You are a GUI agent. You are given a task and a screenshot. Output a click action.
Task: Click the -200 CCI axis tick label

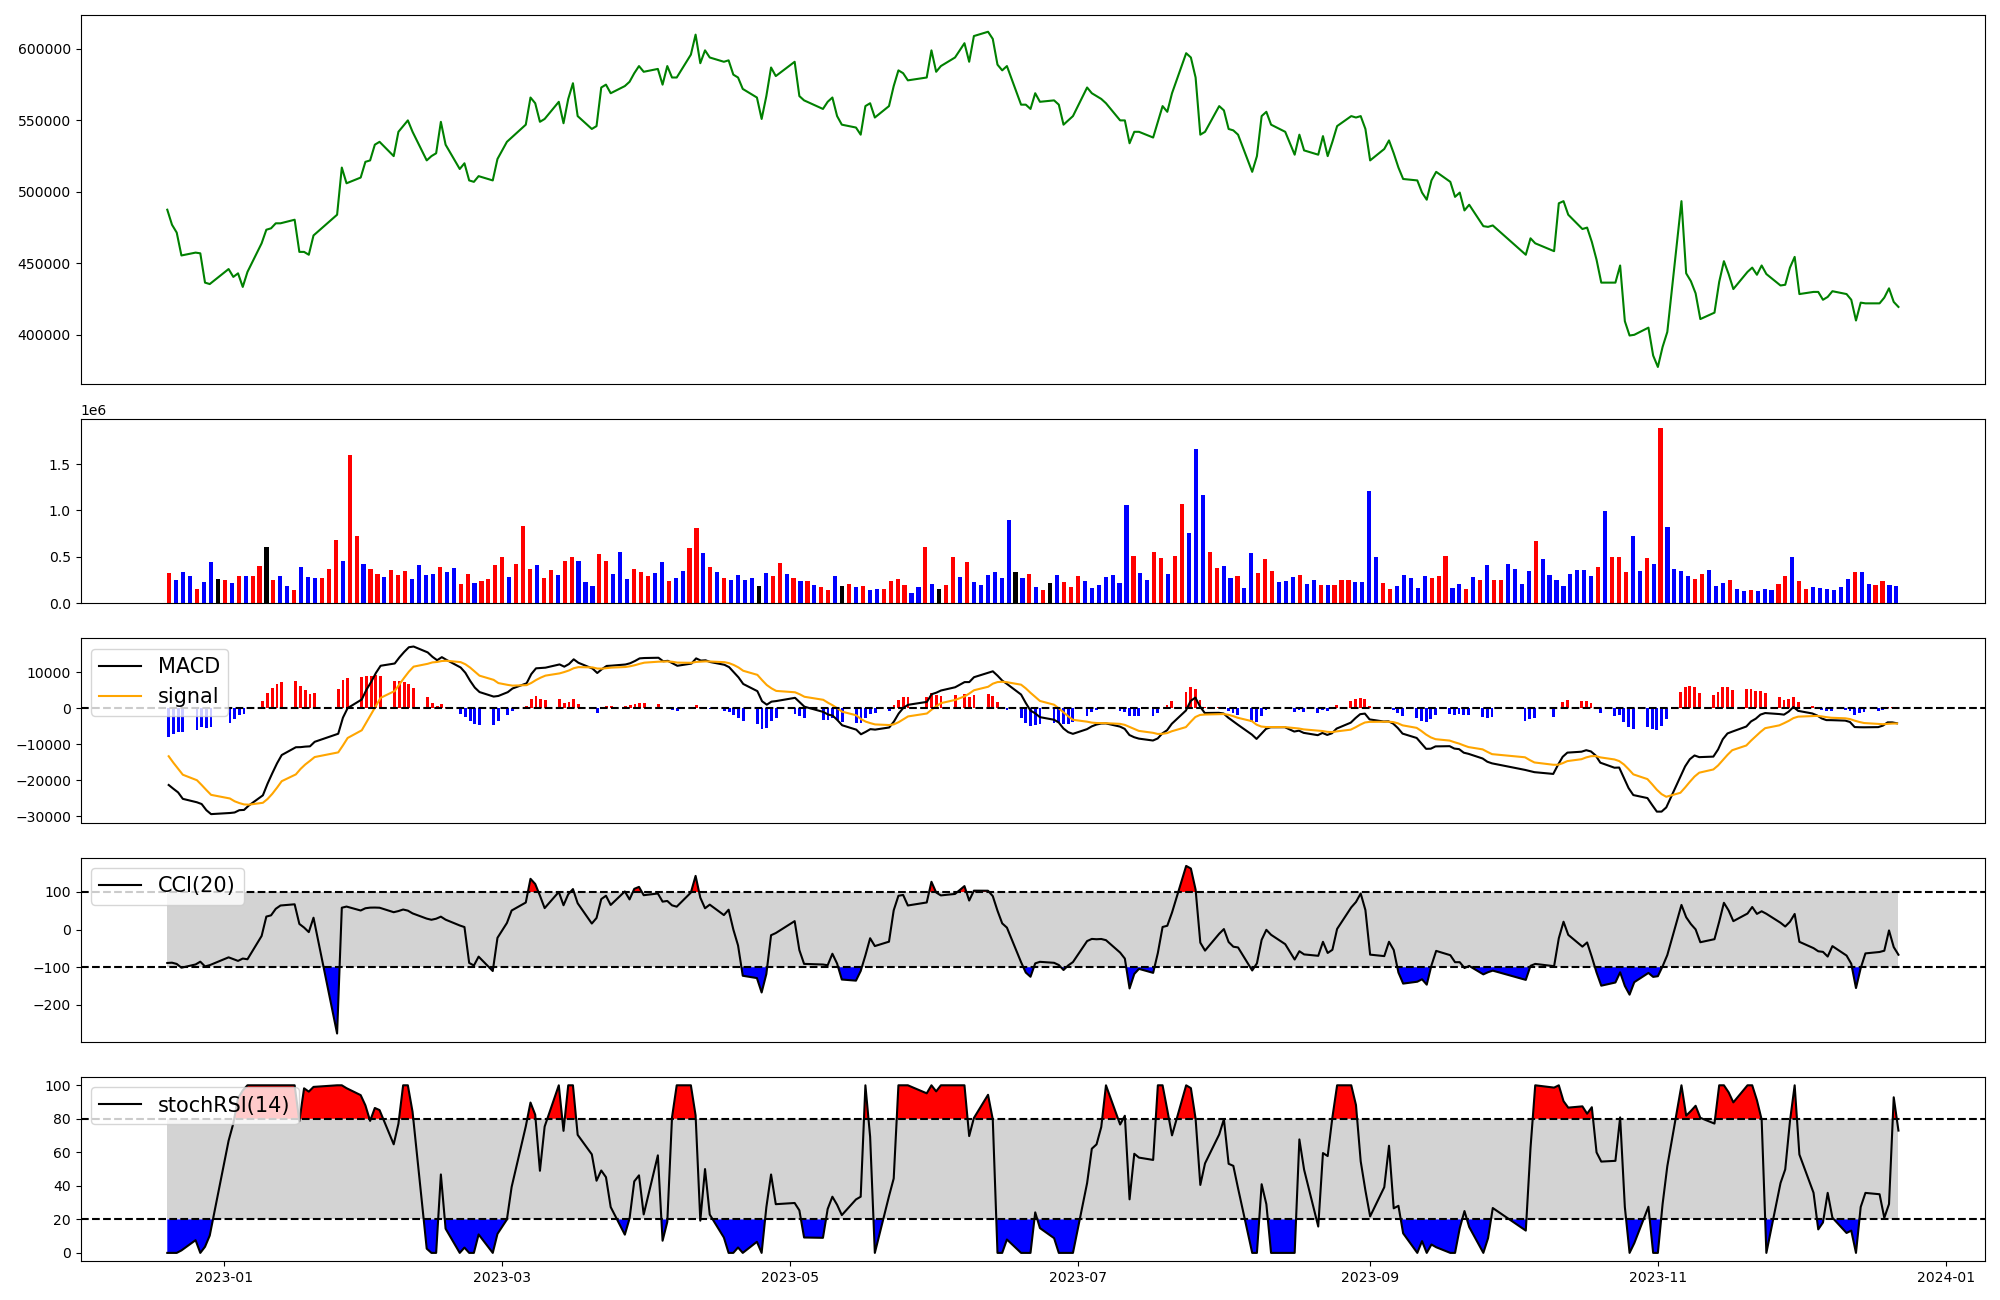(x=52, y=1005)
